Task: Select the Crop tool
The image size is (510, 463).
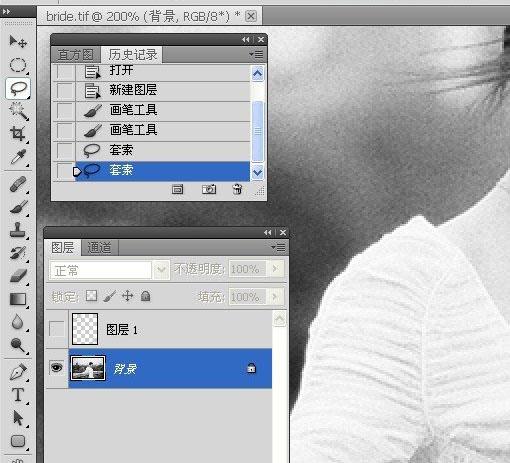Action: (18, 134)
